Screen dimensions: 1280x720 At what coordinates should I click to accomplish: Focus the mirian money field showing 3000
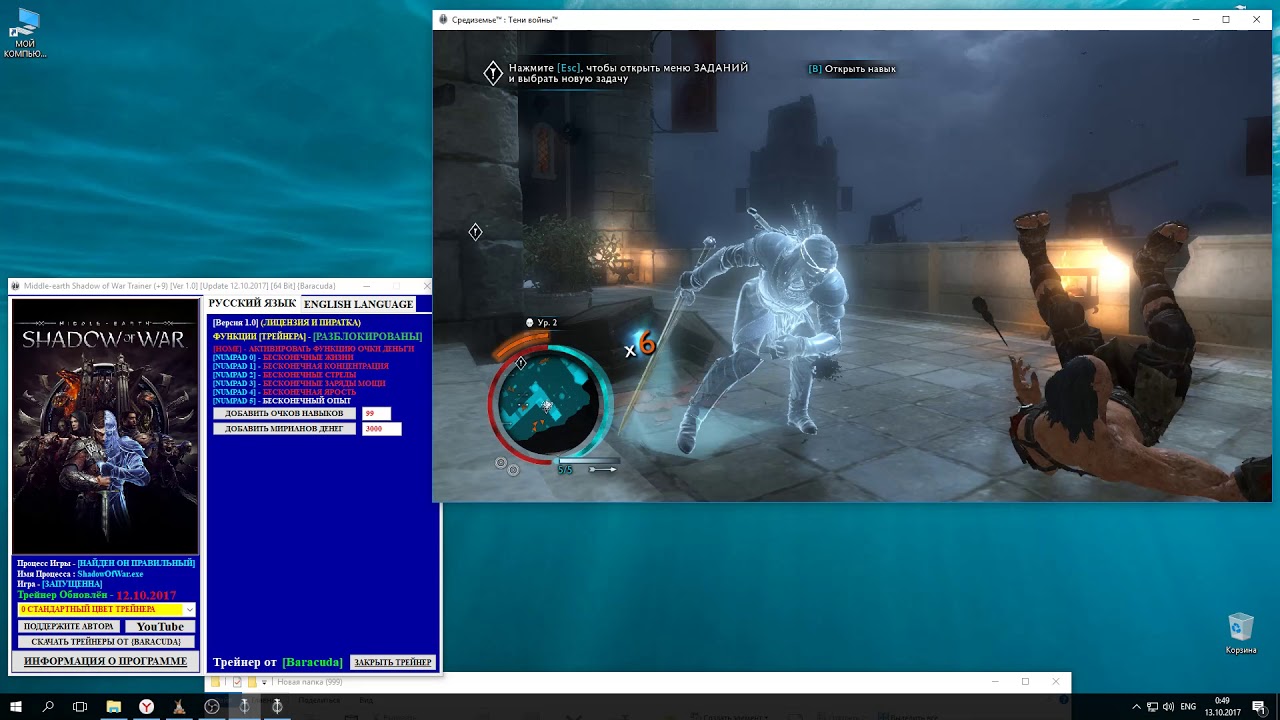point(381,428)
